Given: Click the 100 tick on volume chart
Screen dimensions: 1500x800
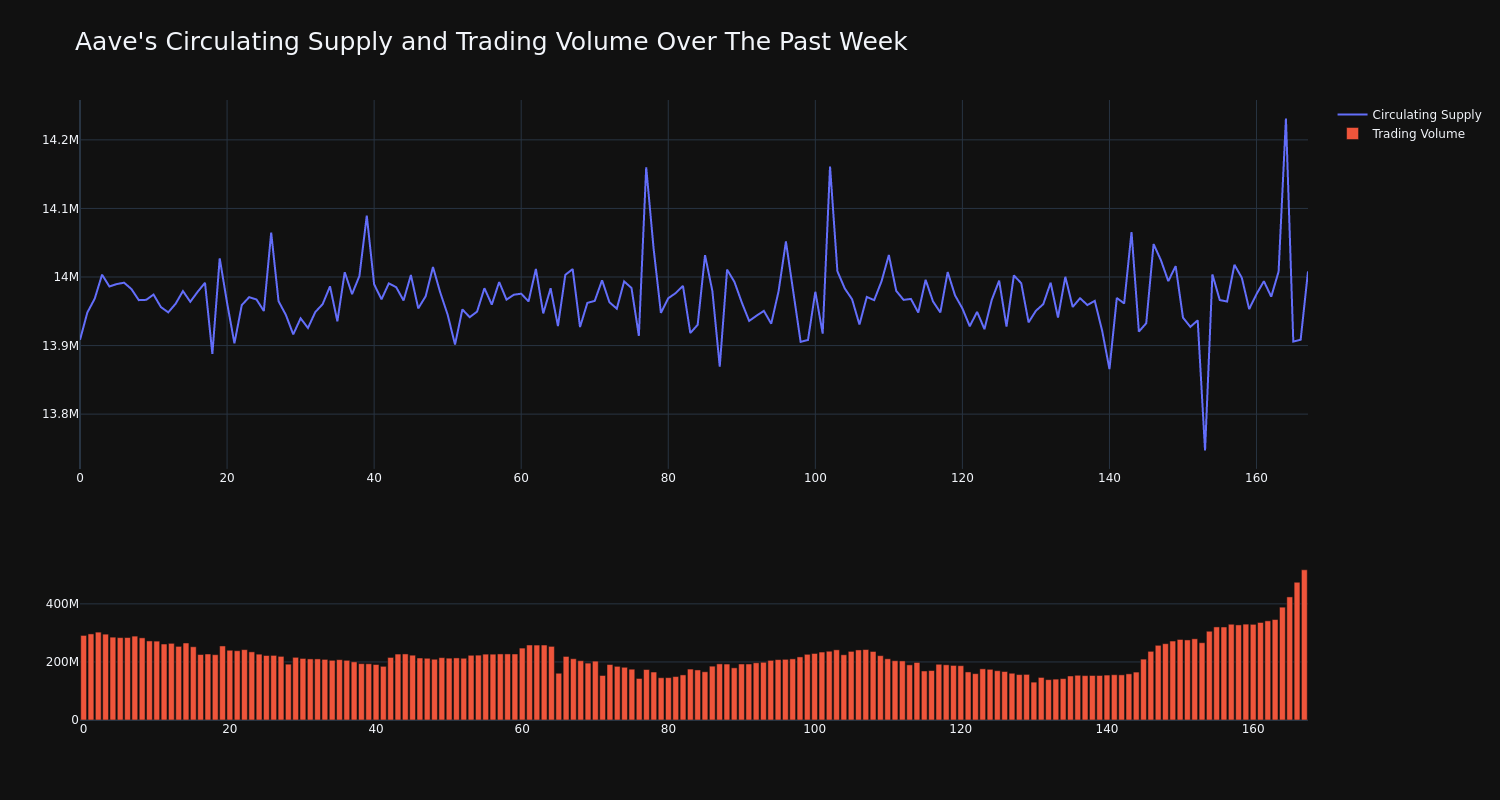Looking at the screenshot, I should point(815,729).
